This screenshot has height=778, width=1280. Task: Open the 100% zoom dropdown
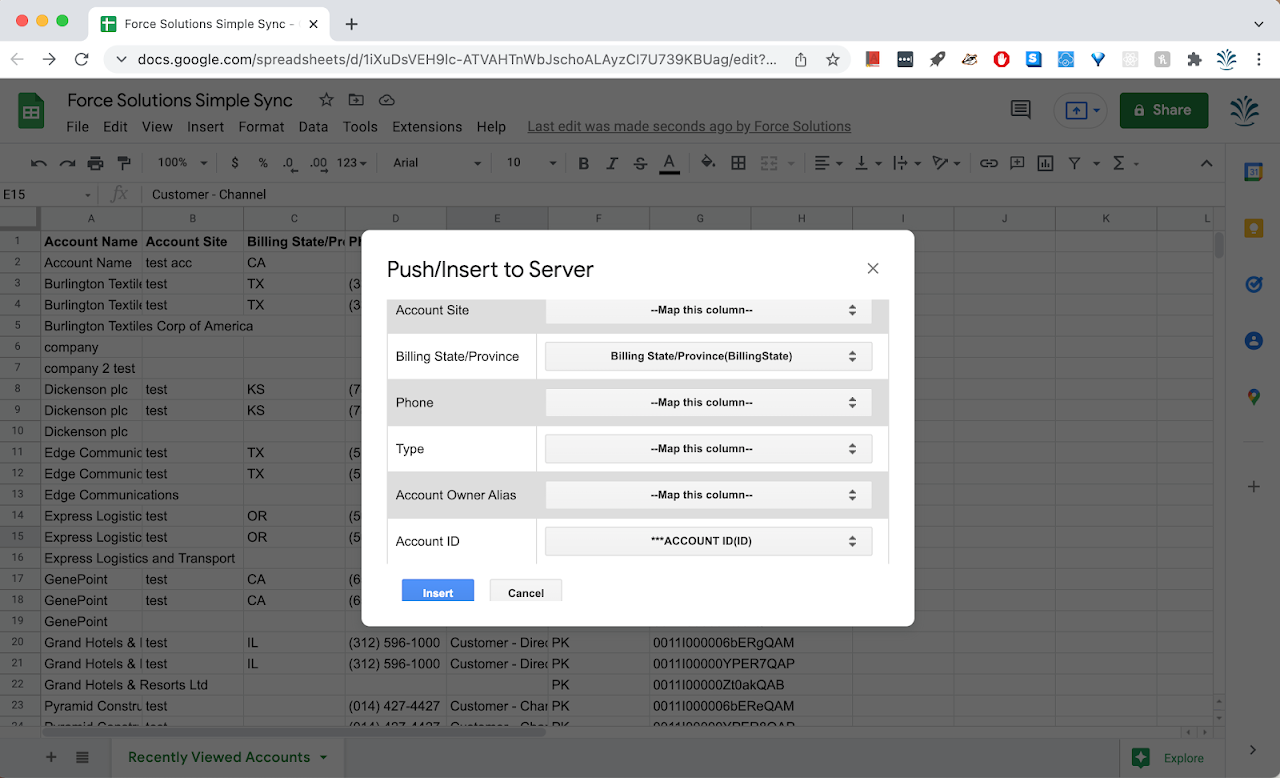pyautogui.click(x=182, y=163)
